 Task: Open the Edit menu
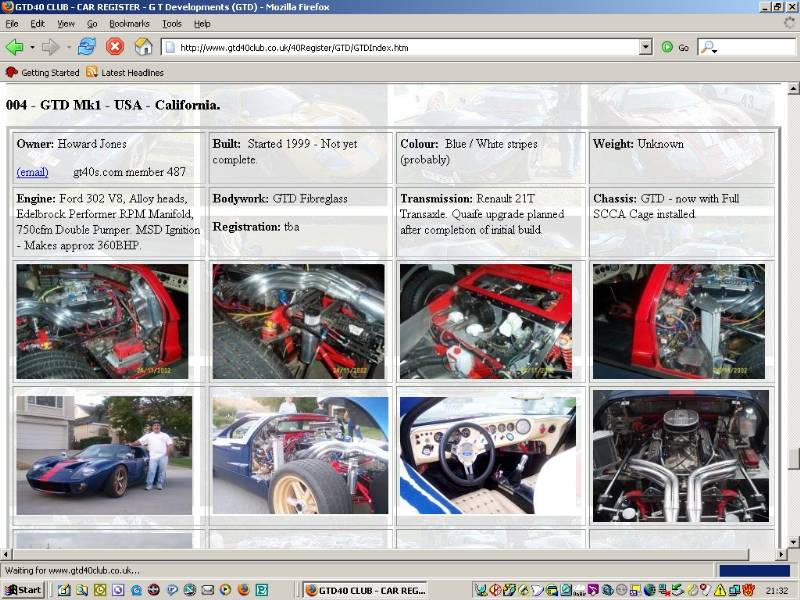[37, 23]
